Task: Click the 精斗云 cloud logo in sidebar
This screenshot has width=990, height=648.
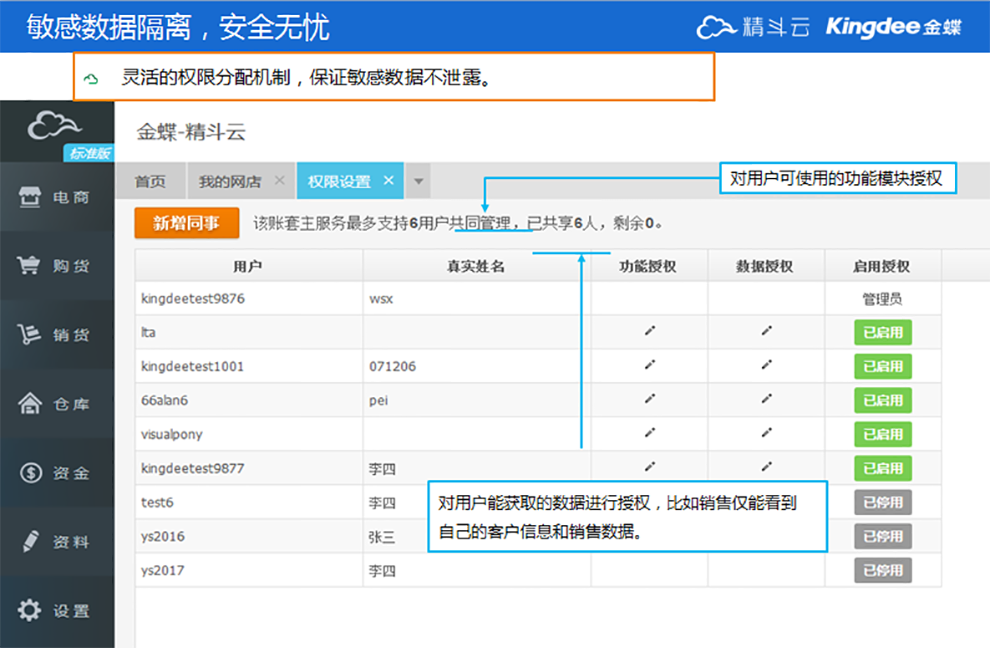Action: [x=54, y=125]
